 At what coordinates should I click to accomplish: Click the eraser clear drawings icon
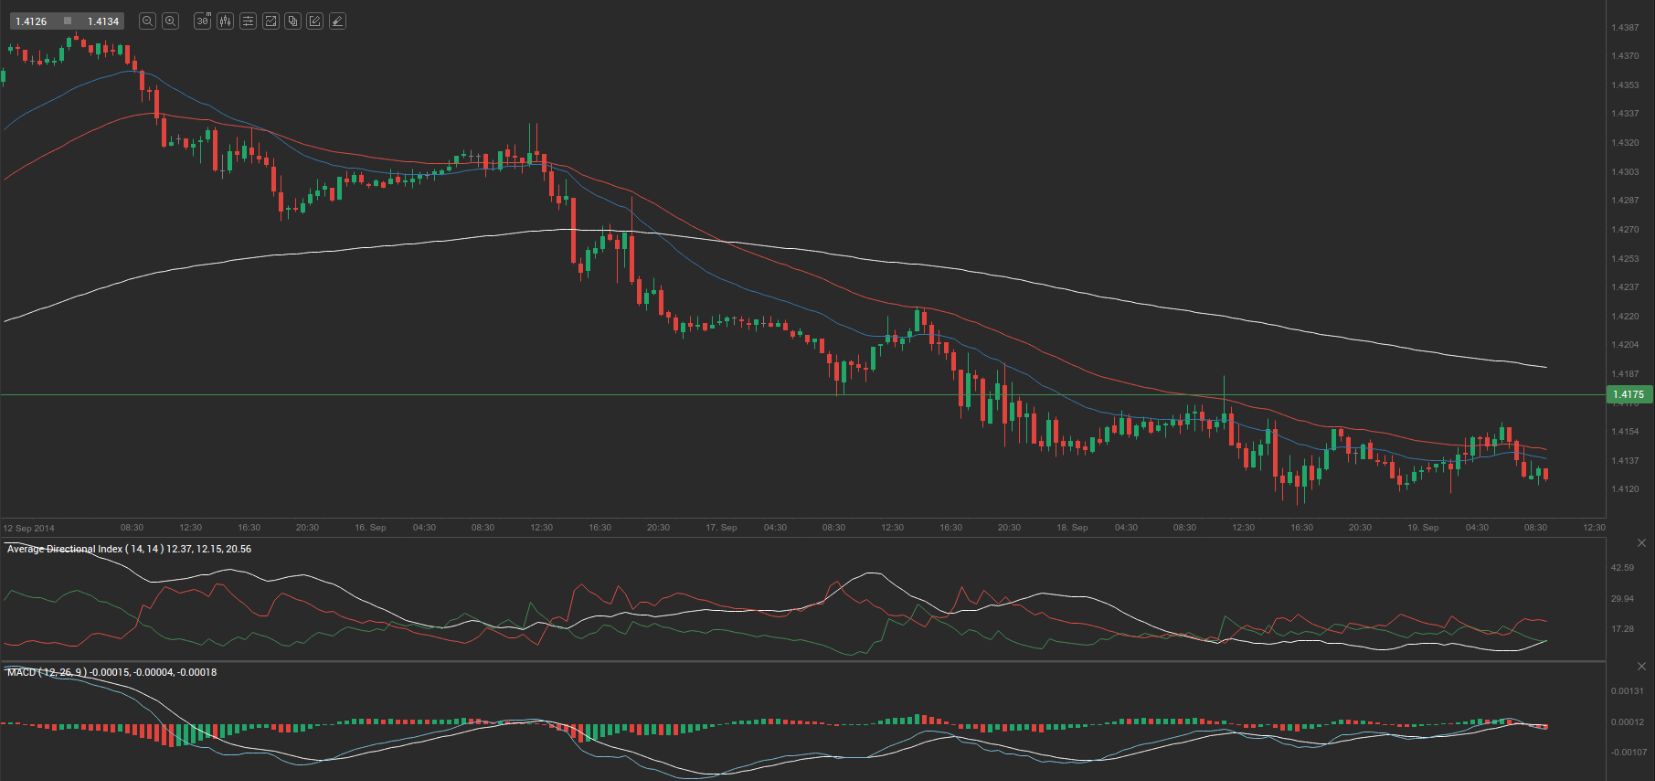point(338,21)
